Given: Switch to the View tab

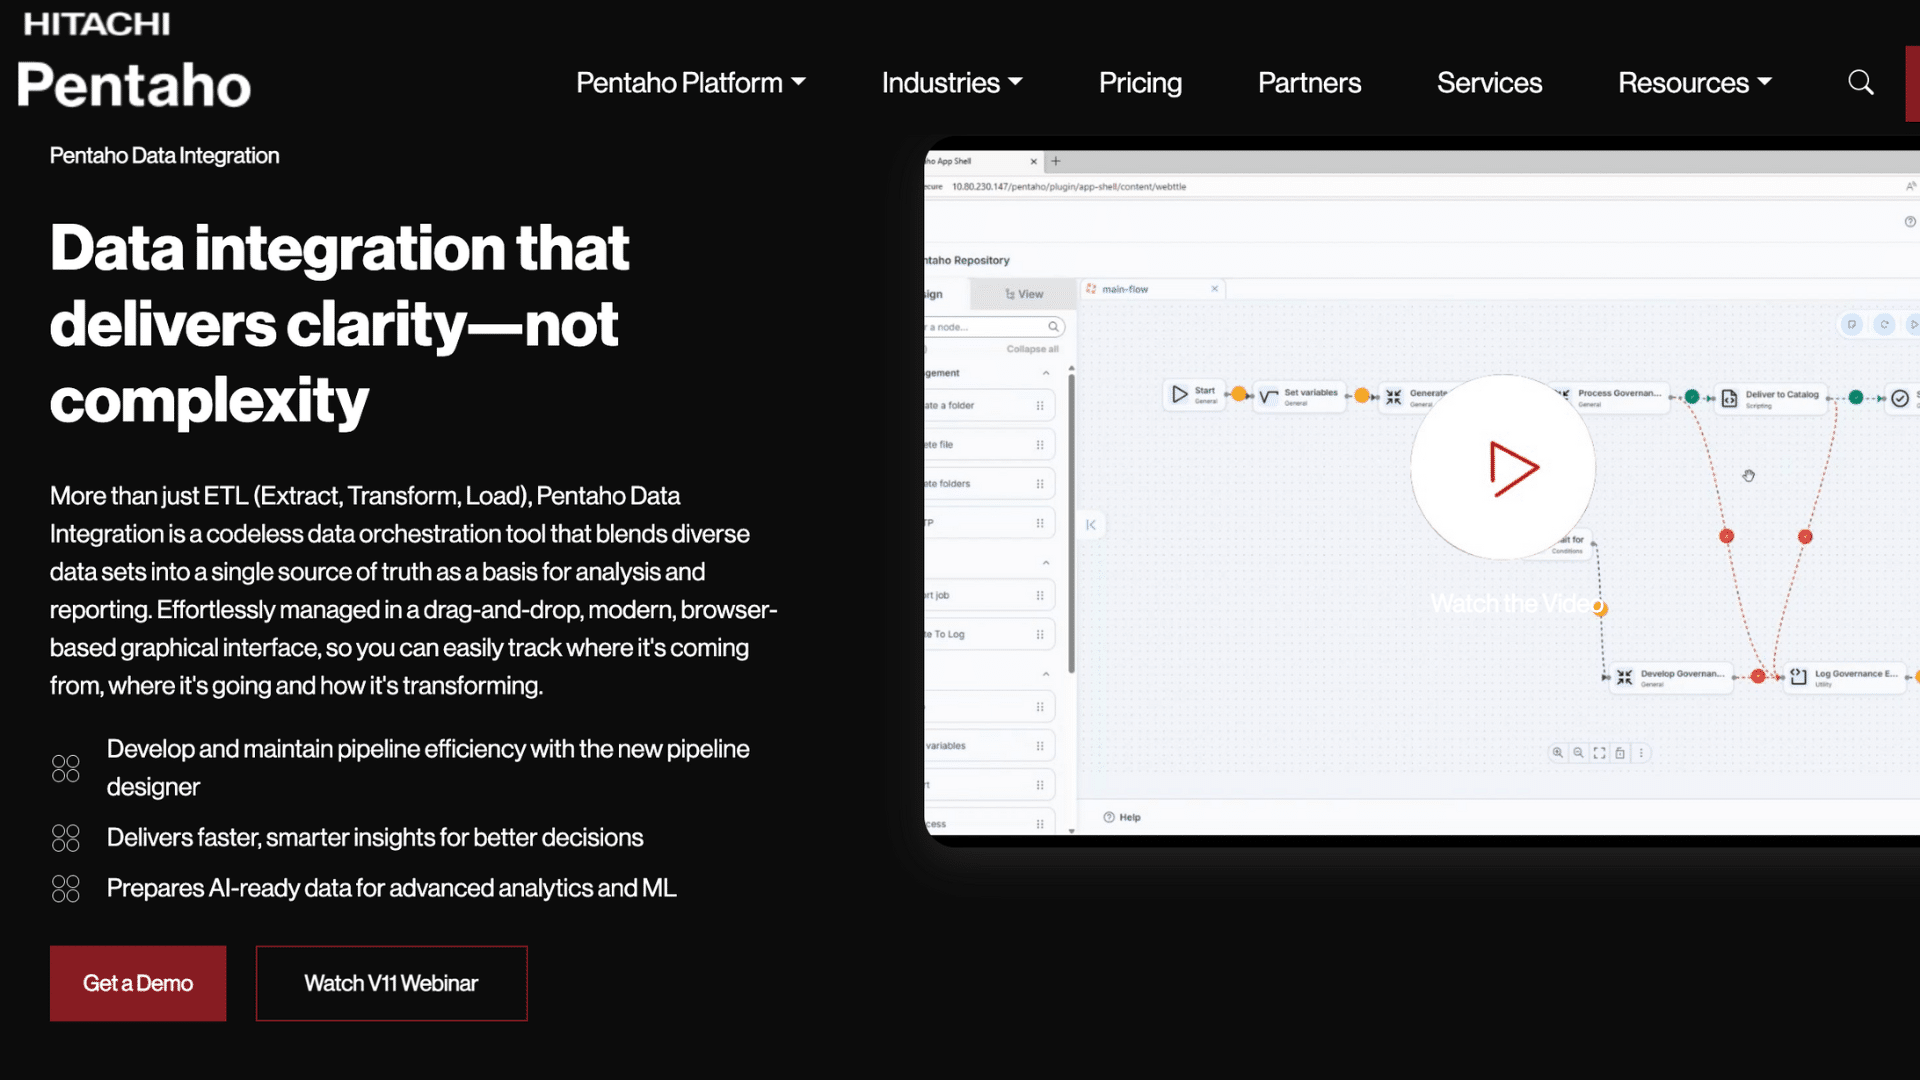Looking at the screenshot, I should [x=1023, y=293].
